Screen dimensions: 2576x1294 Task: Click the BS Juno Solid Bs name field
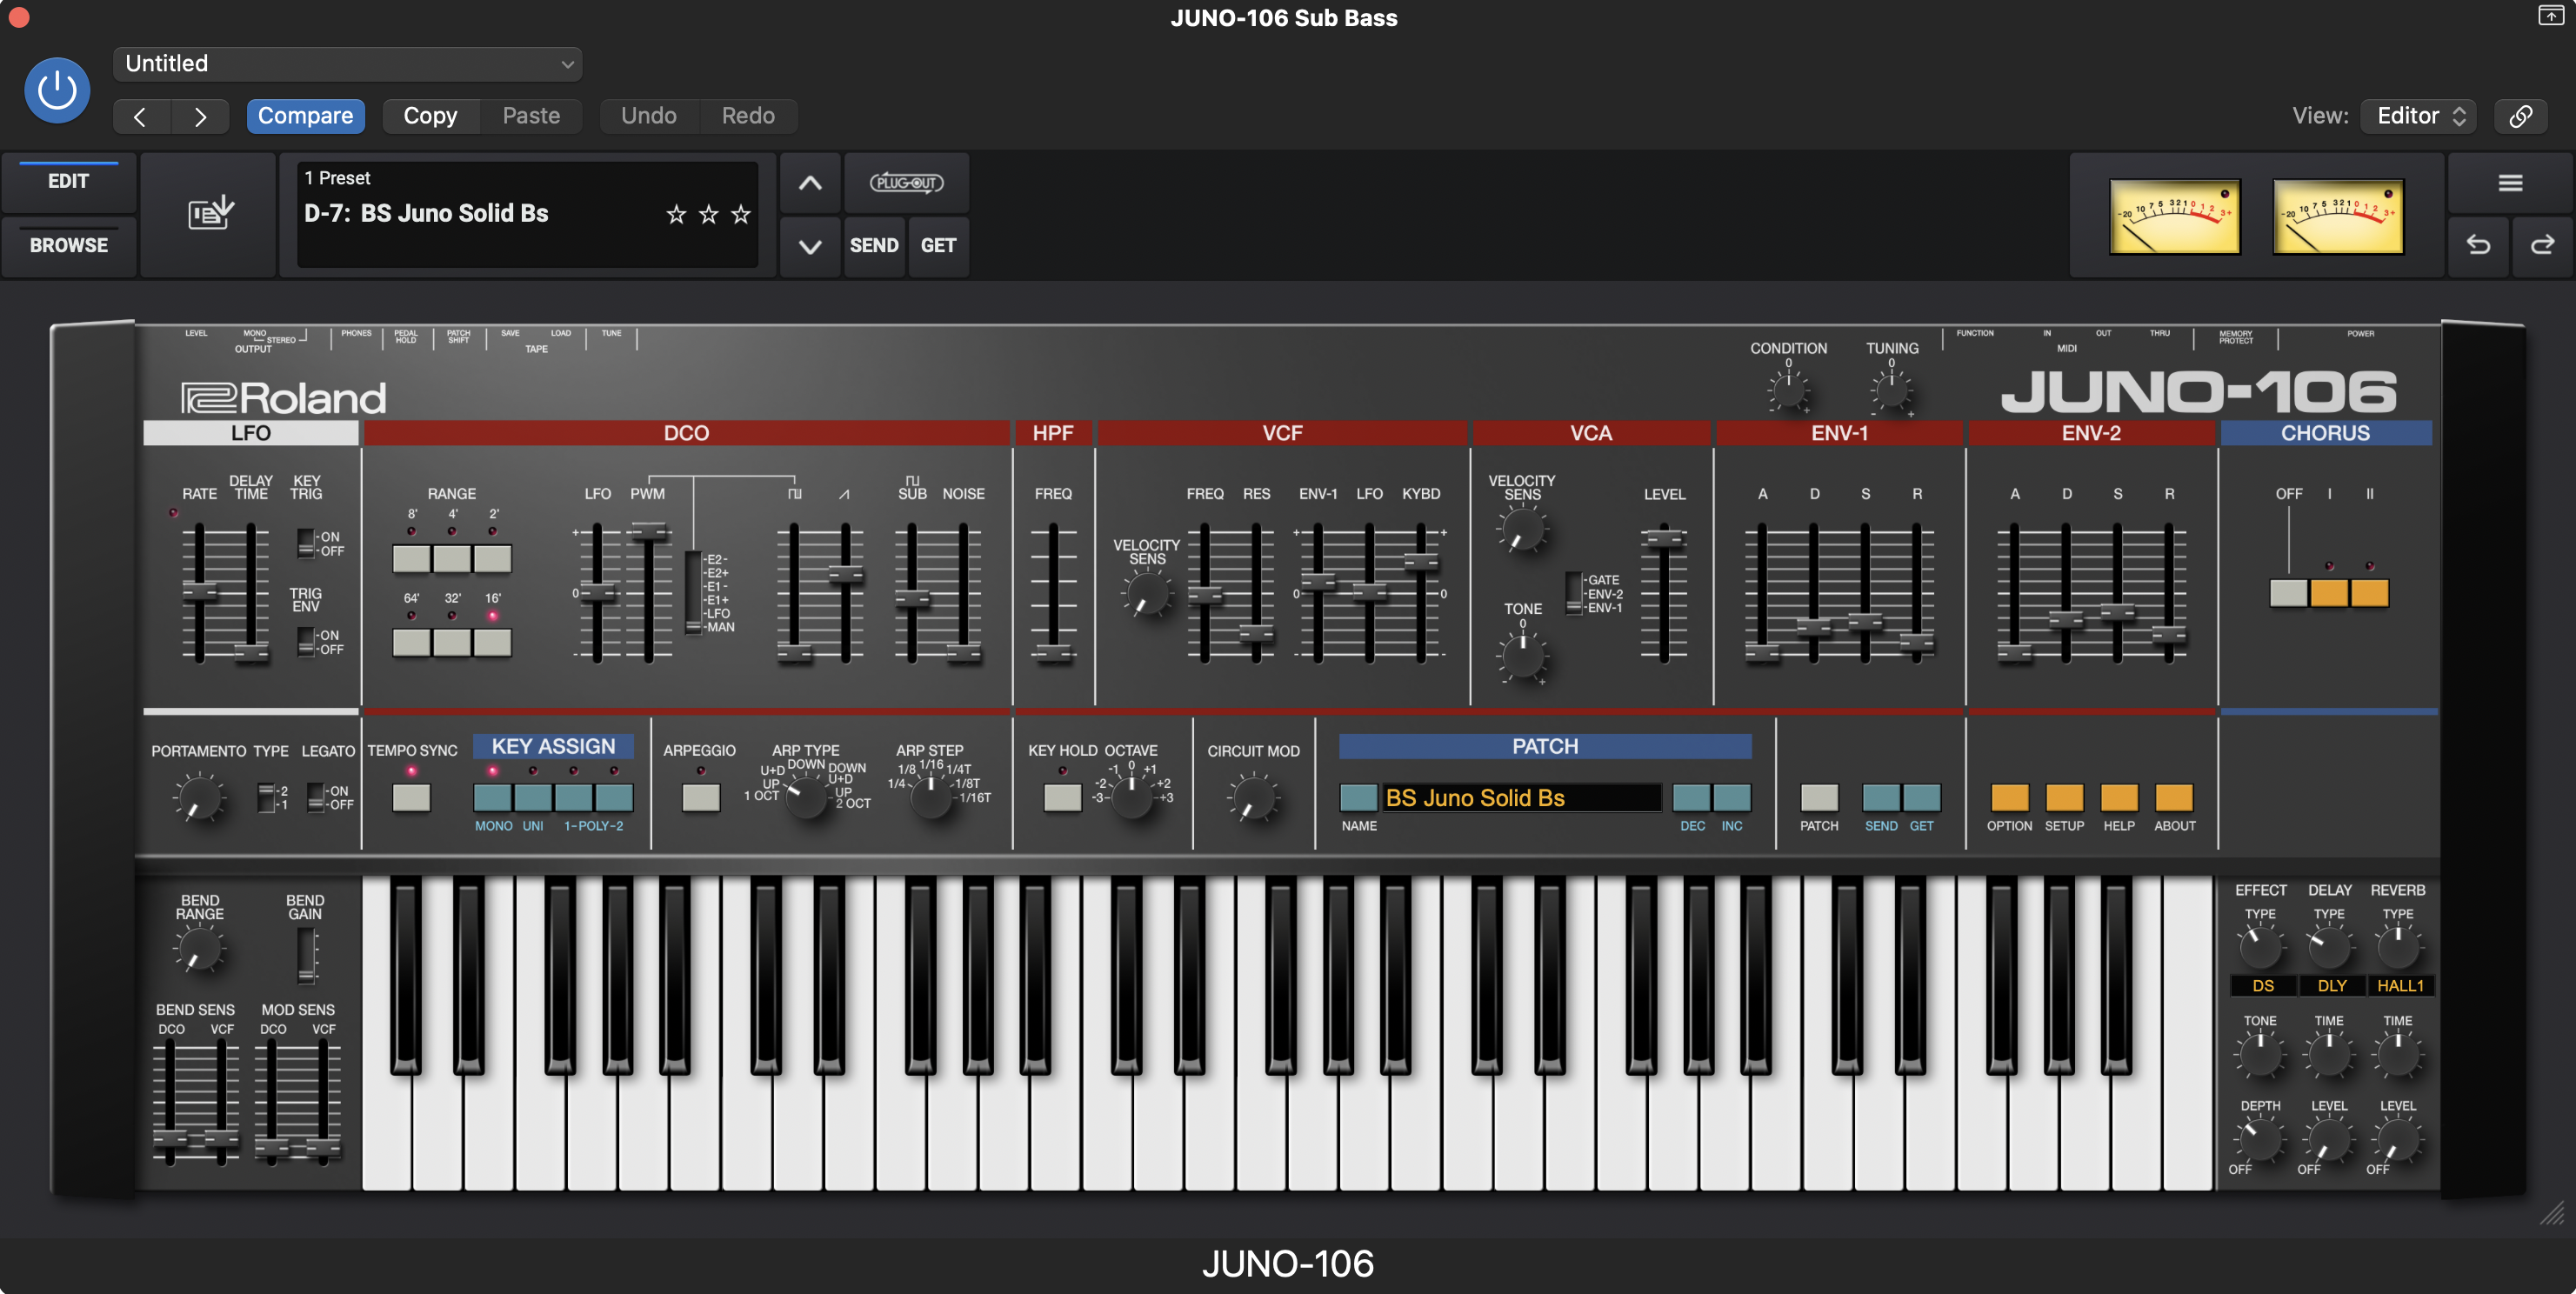click(x=1520, y=797)
